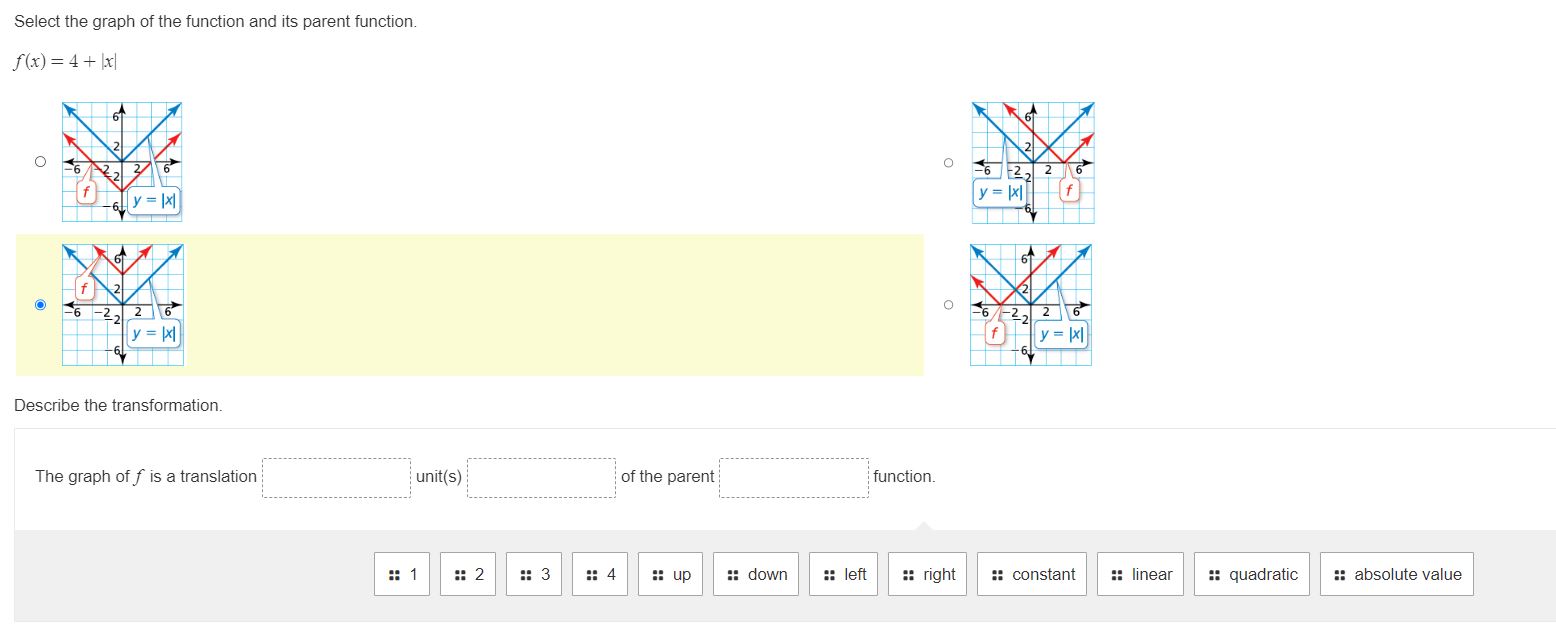
Task: Select the "right" answer chip
Action: 927,573
